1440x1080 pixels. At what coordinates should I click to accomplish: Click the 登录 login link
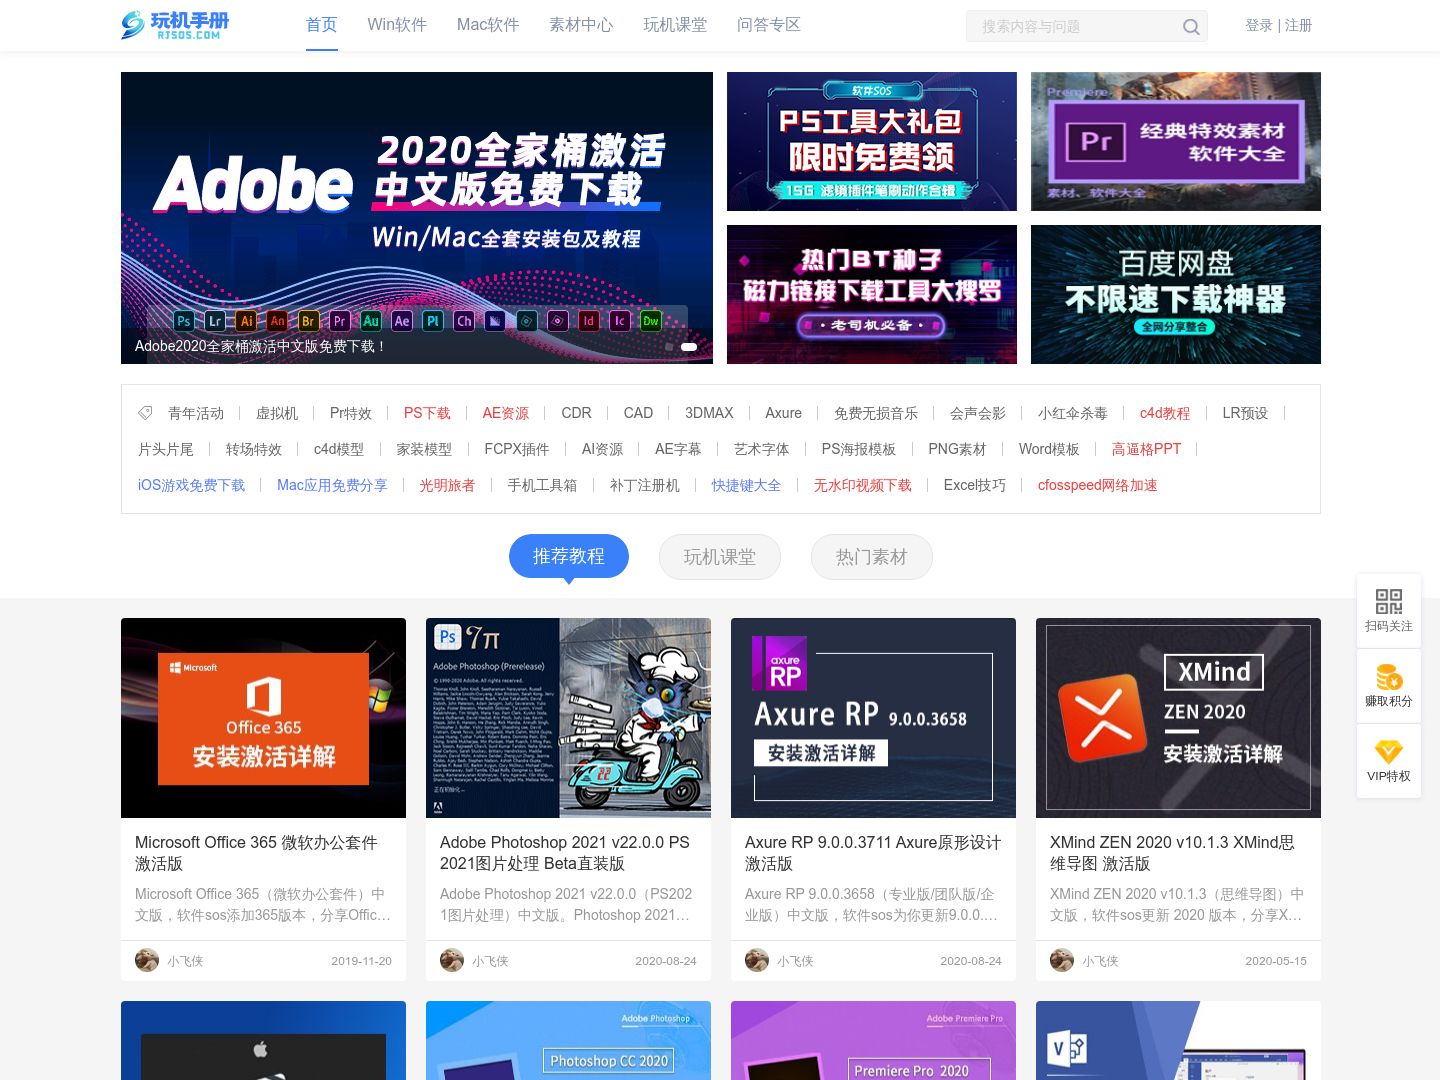coord(1258,25)
